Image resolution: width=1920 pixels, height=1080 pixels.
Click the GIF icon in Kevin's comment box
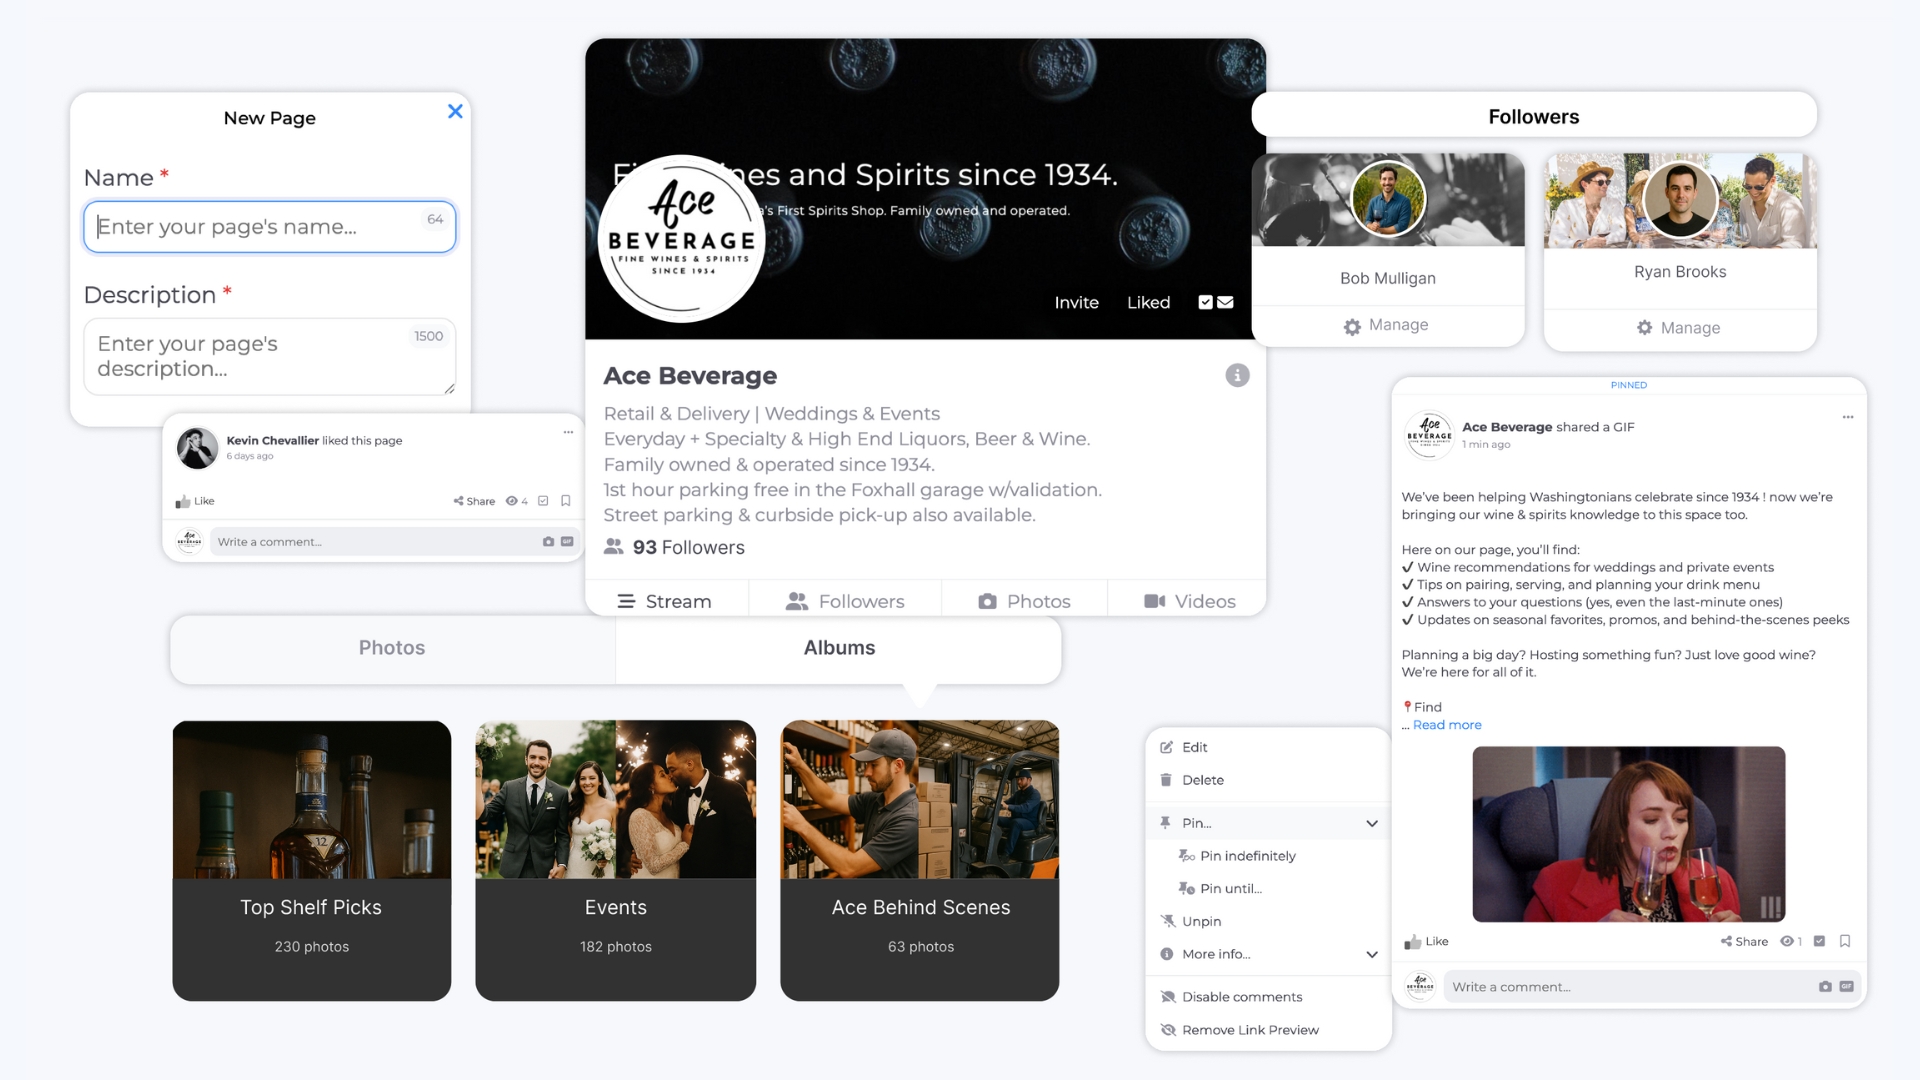click(x=567, y=542)
